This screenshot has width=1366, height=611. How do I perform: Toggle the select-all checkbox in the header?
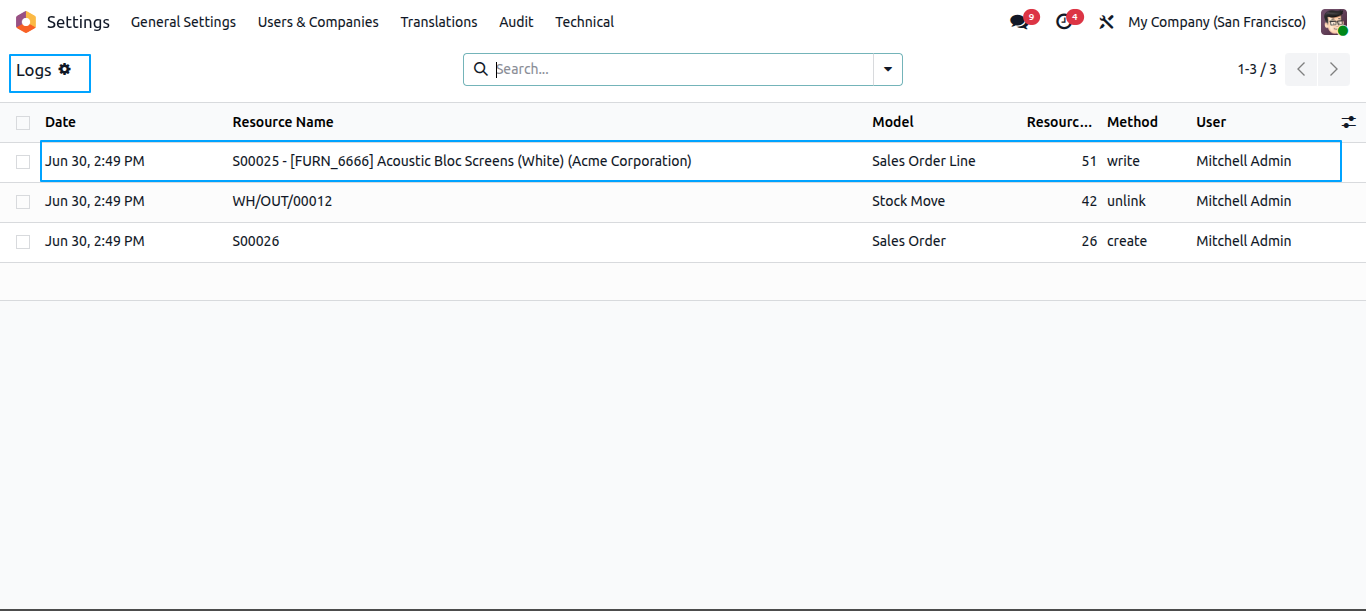23,123
